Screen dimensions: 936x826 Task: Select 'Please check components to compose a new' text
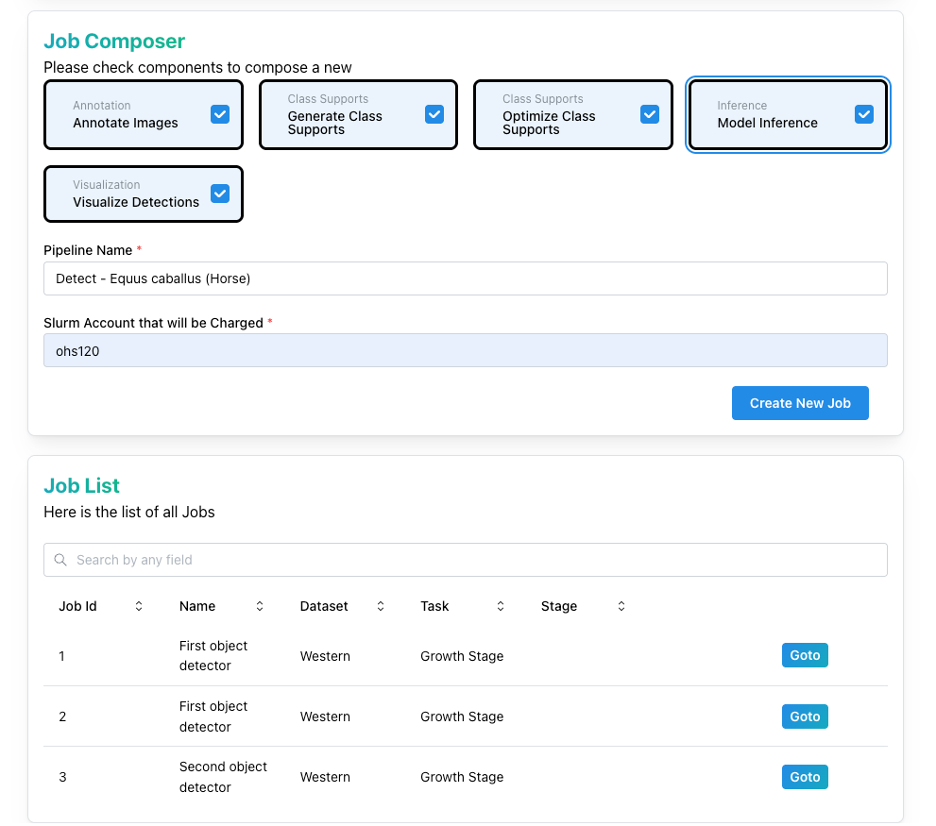tap(198, 67)
